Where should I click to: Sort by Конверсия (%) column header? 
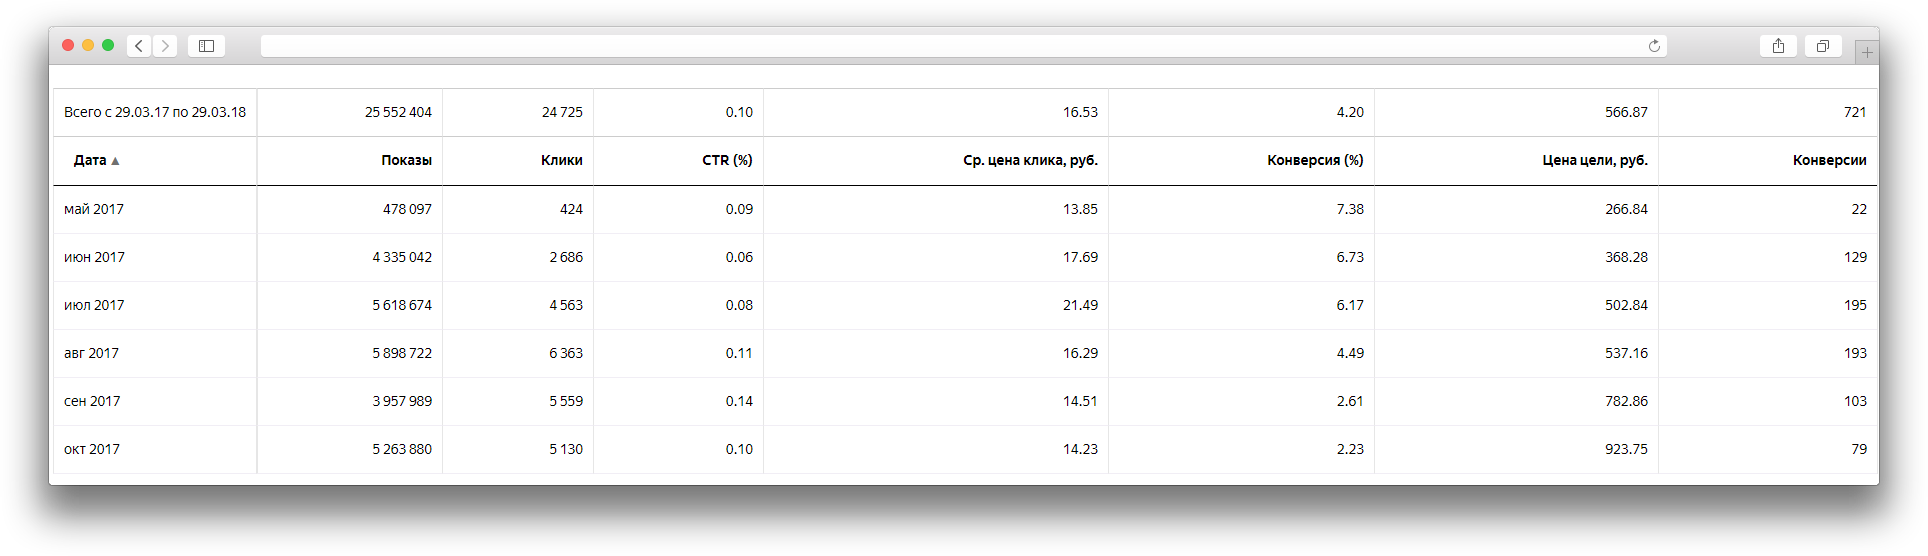(1315, 160)
